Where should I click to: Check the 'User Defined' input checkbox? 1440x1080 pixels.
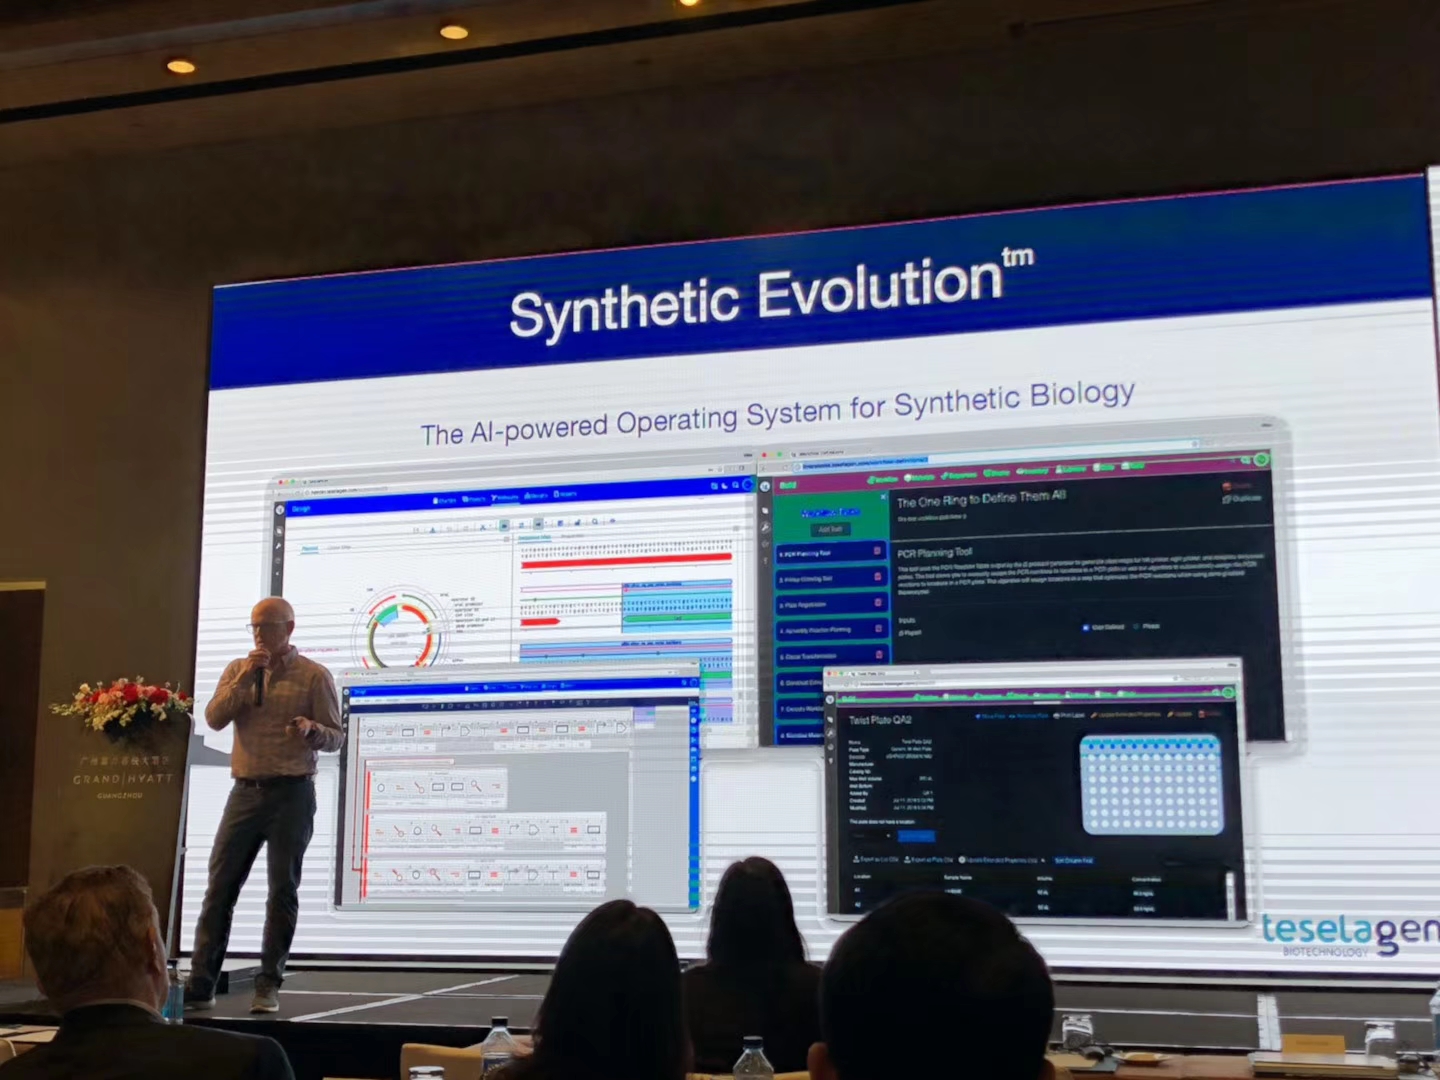[1086, 628]
